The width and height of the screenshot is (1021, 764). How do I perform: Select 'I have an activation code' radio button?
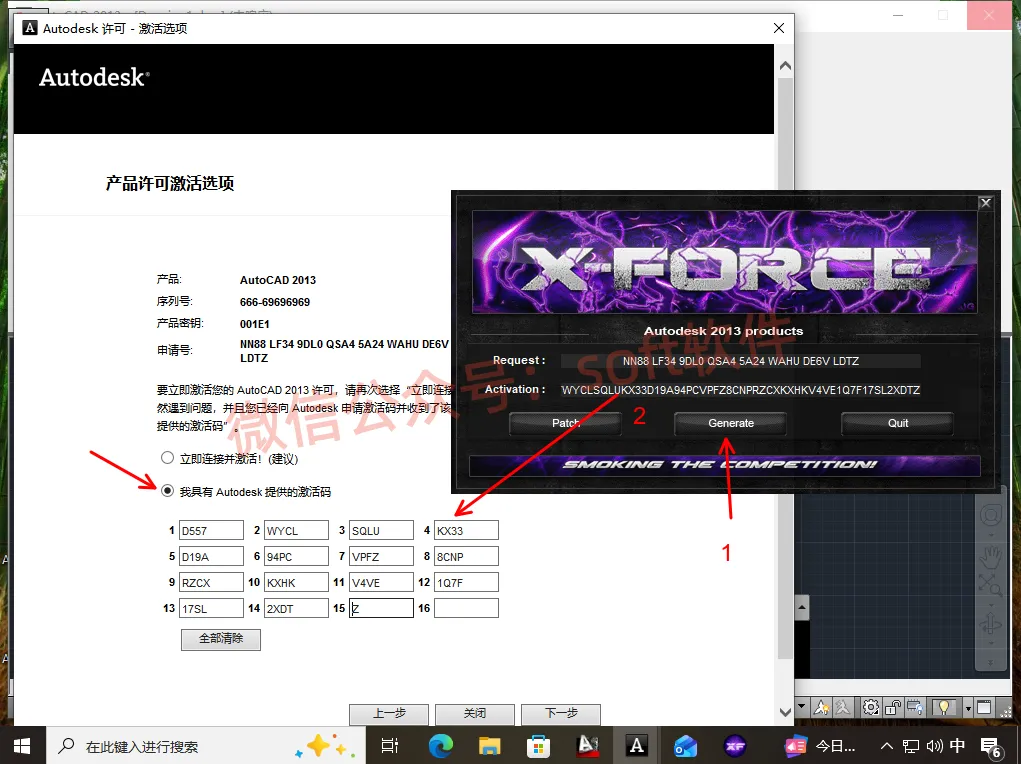tap(167, 490)
